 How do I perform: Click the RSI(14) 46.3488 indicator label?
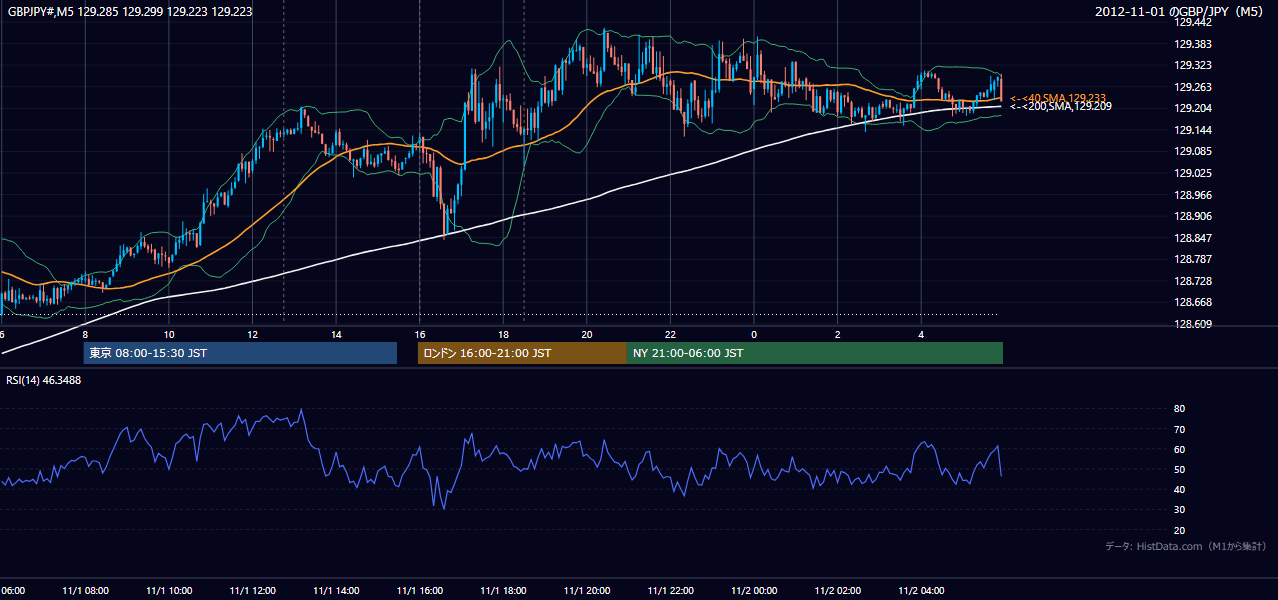44,380
